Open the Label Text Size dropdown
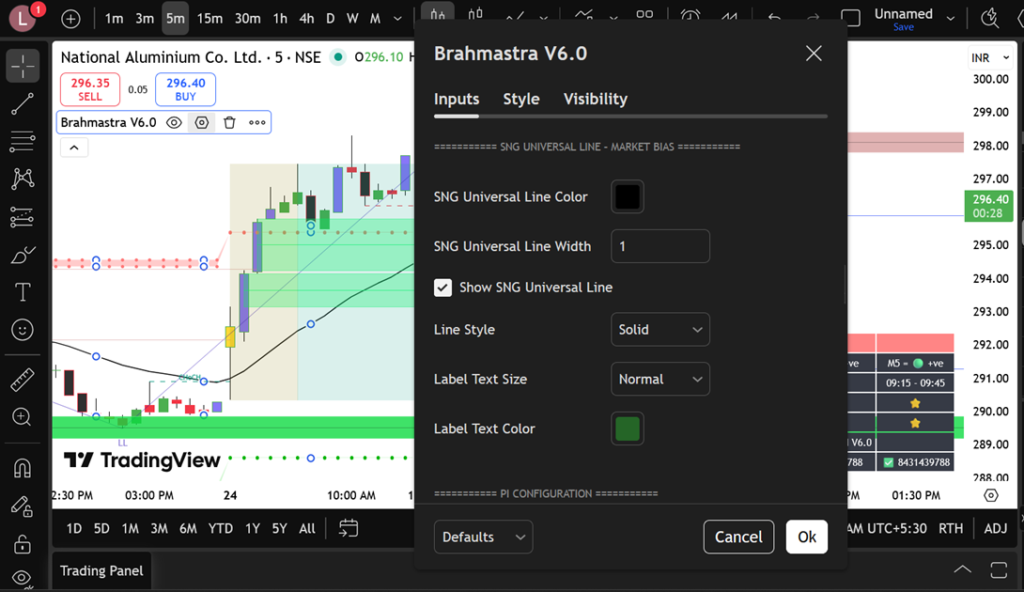This screenshot has width=1024, height=592. [x=659, y=379]
